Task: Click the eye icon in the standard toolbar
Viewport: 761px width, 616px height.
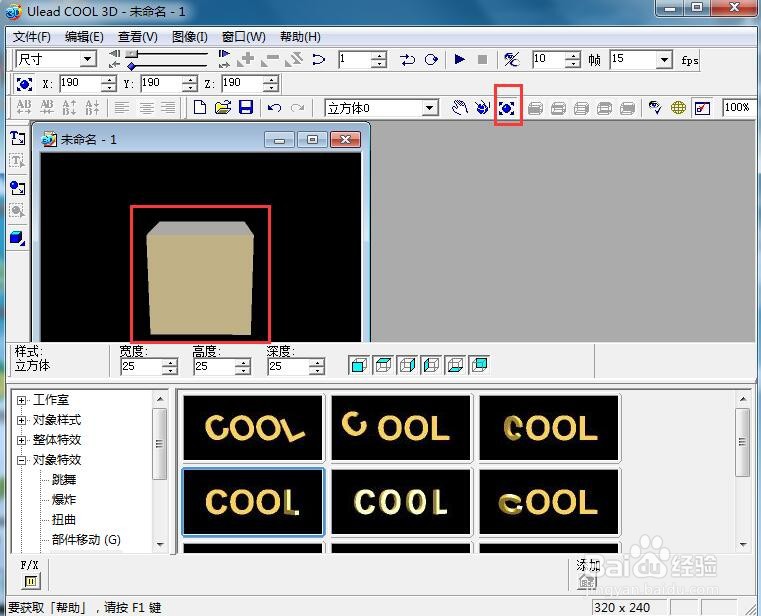Action: pos(655,107)
